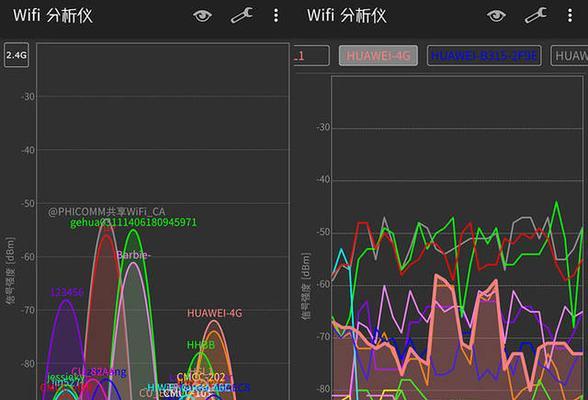Toggle the 2.4G band button
The width and height of the screenshot is (588, 400).
pyautogui.click(x=16, y=55)
